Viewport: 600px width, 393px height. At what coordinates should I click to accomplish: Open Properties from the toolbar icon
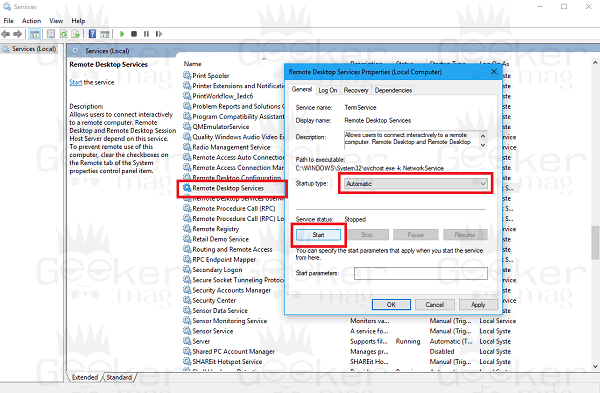pyautogui.click(x=51, y=34)
